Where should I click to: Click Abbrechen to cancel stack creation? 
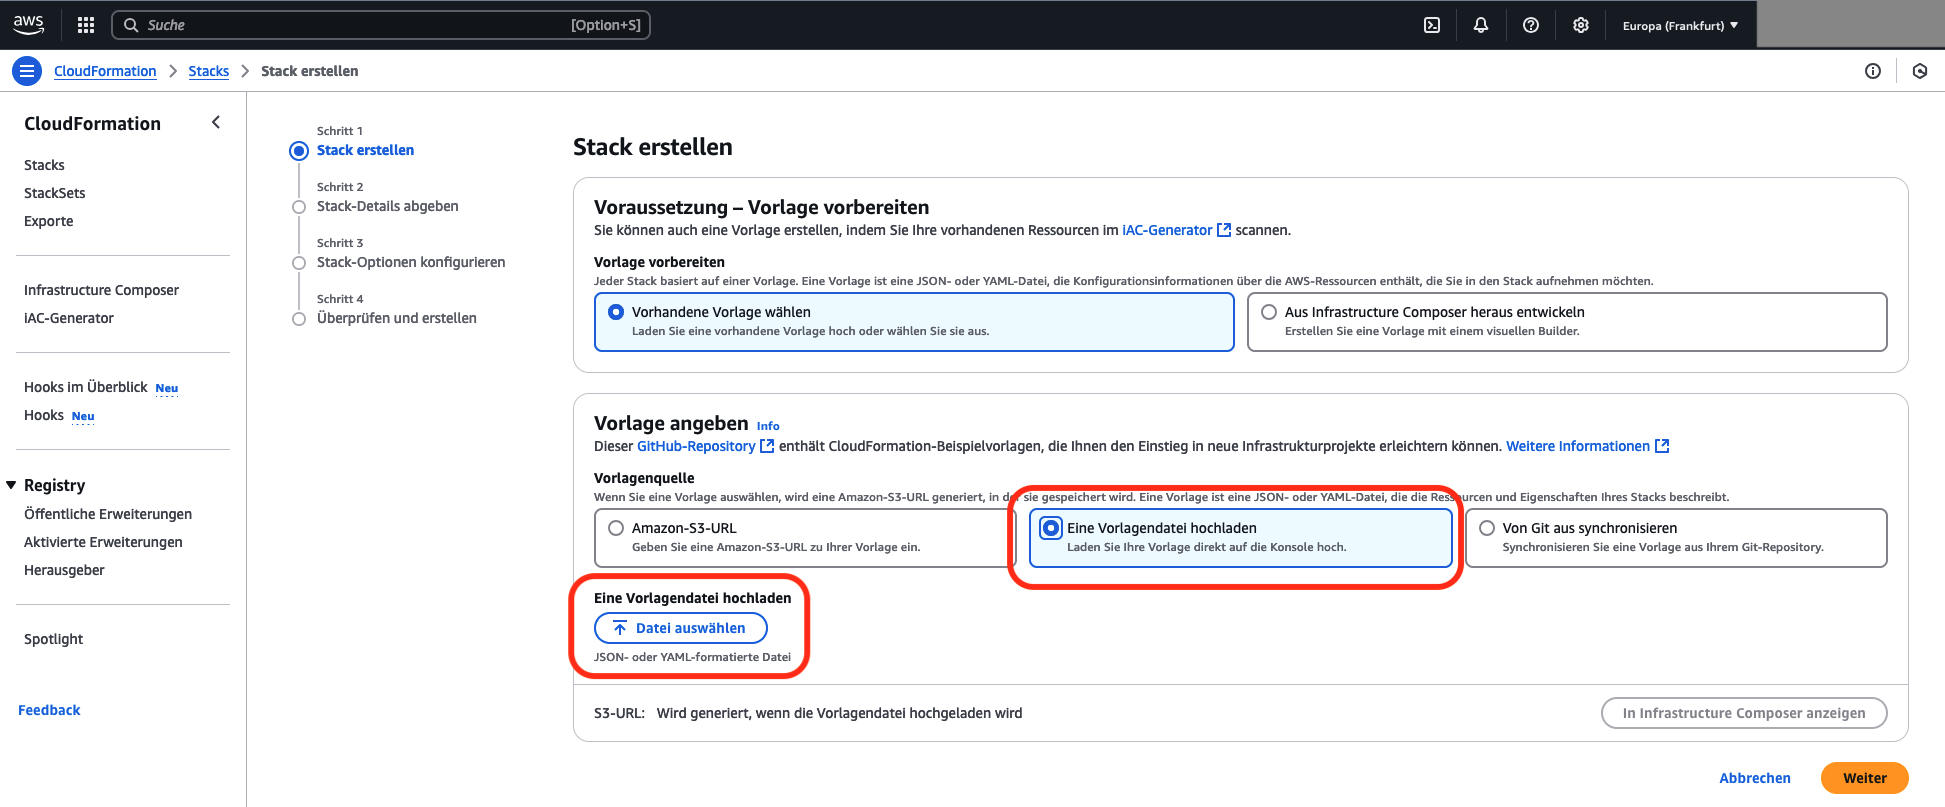[1755, 778]
